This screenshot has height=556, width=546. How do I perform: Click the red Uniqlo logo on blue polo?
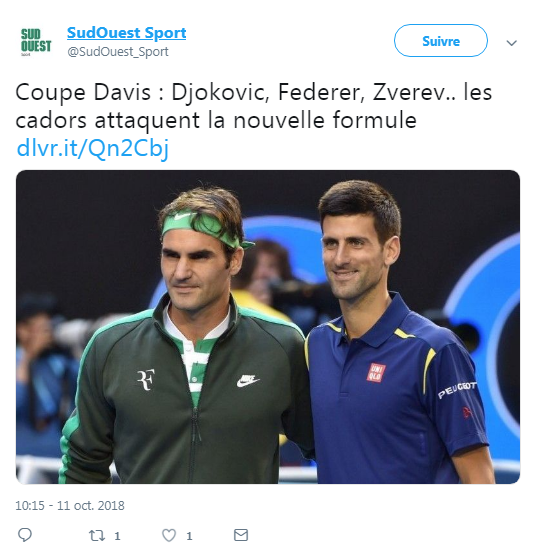click(x=376, y=372)
